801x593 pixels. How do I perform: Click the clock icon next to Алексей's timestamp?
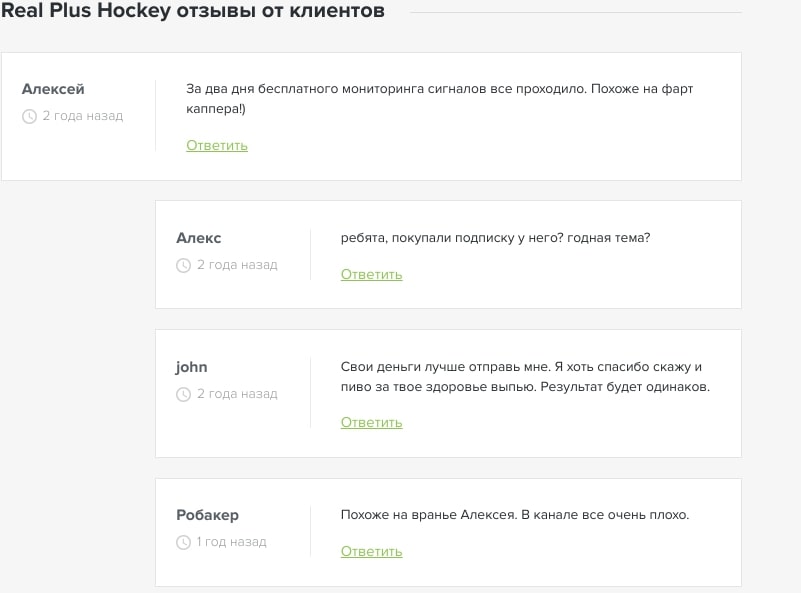[x=31, y=116]
